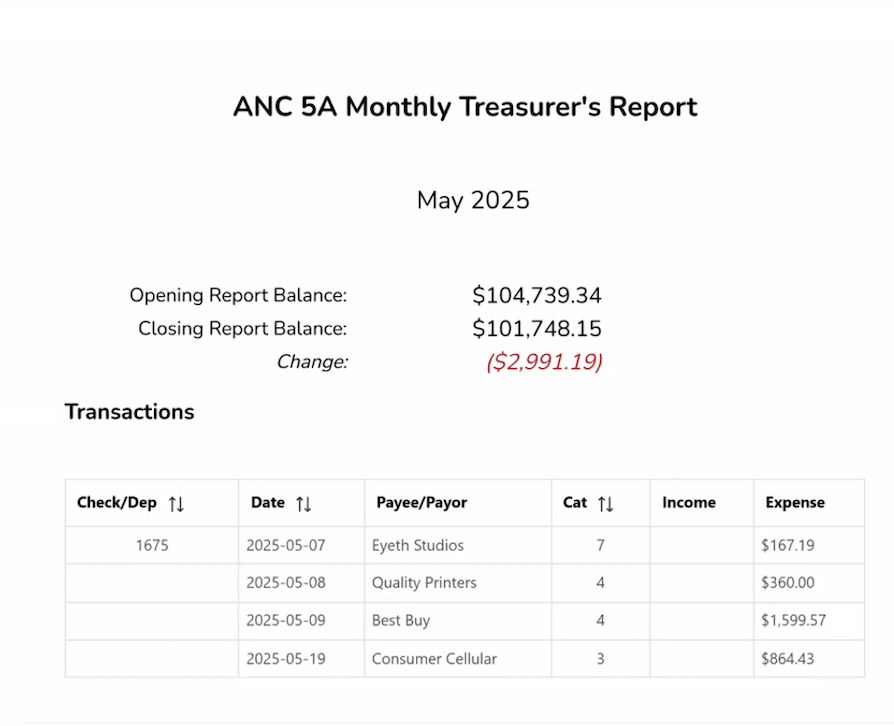Viewport: 894px width, 726px height.
Task: Sort table by Check/Dep sort icon
Action: pyautogui.click(x=176, y=504)
